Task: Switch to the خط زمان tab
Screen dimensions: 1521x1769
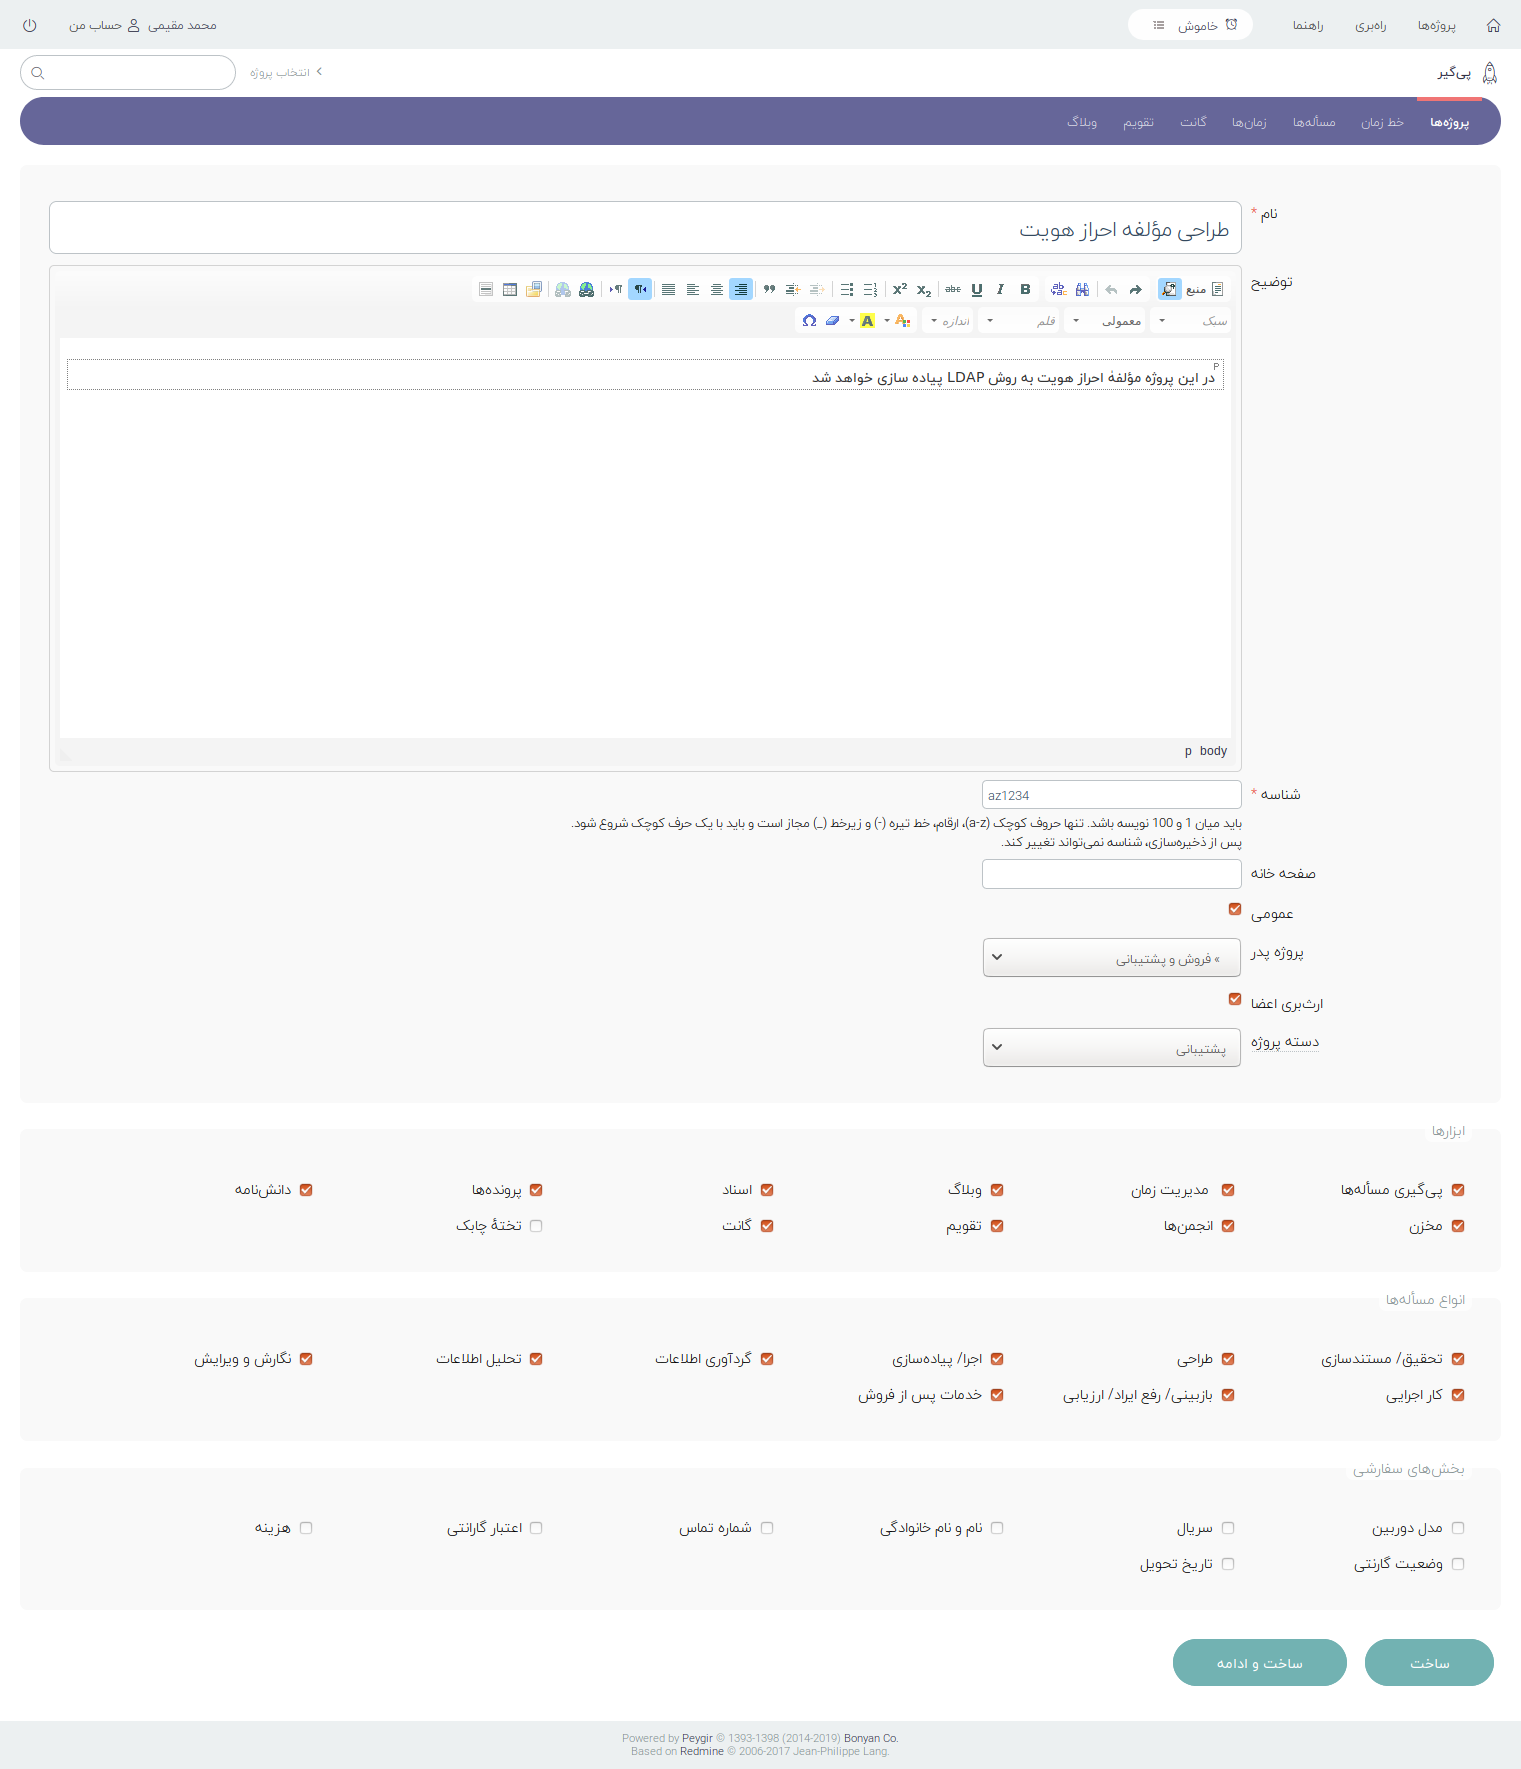Action: 1382,122
